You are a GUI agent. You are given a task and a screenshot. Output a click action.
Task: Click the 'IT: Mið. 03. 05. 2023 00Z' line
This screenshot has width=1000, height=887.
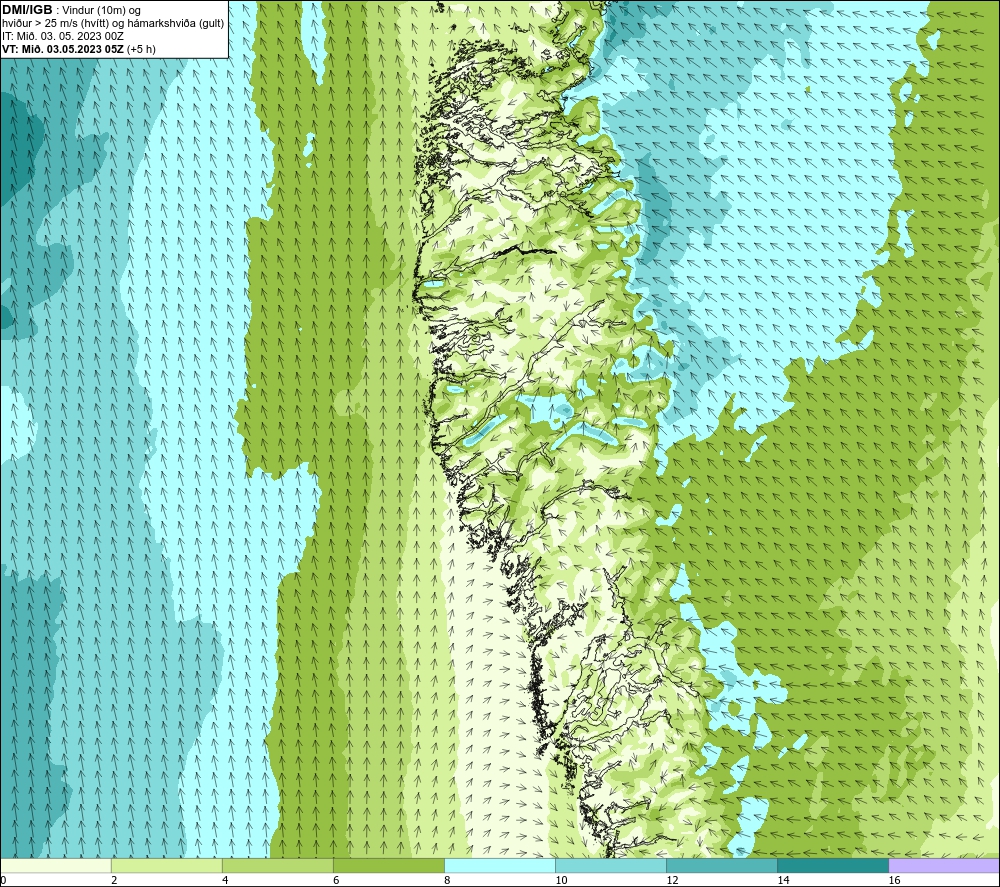pos(62,36)
